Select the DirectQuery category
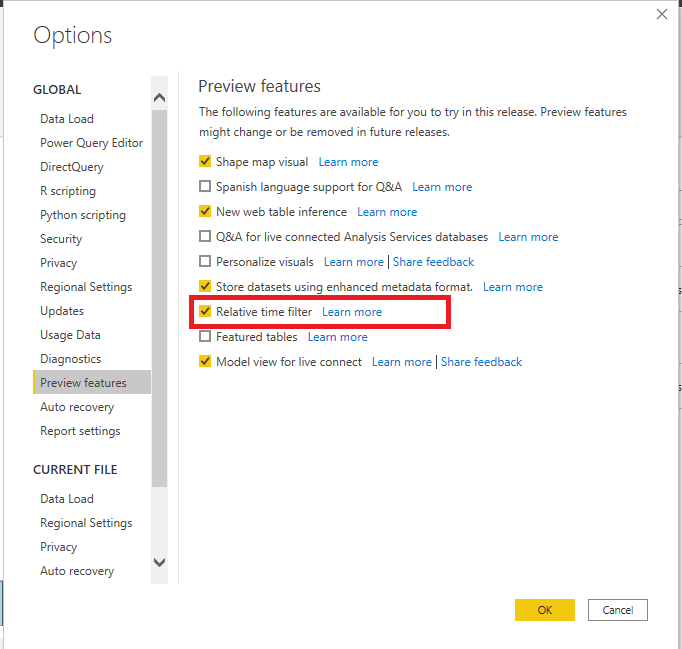The image size is (682, 649). pyautogui.click(x=72, y=167)
